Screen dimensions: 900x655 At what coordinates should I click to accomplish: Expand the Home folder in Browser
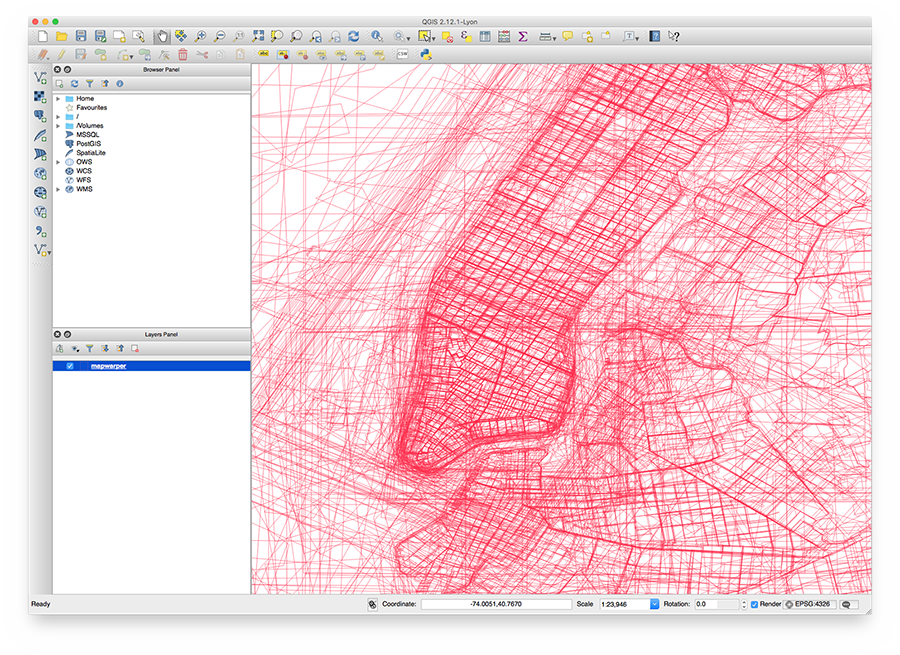pos(58,99)
